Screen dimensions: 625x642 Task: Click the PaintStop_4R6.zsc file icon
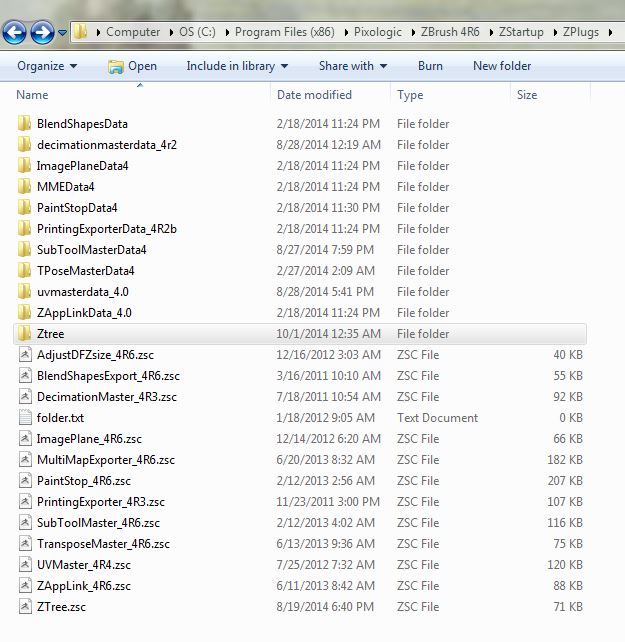coord(25,480)
